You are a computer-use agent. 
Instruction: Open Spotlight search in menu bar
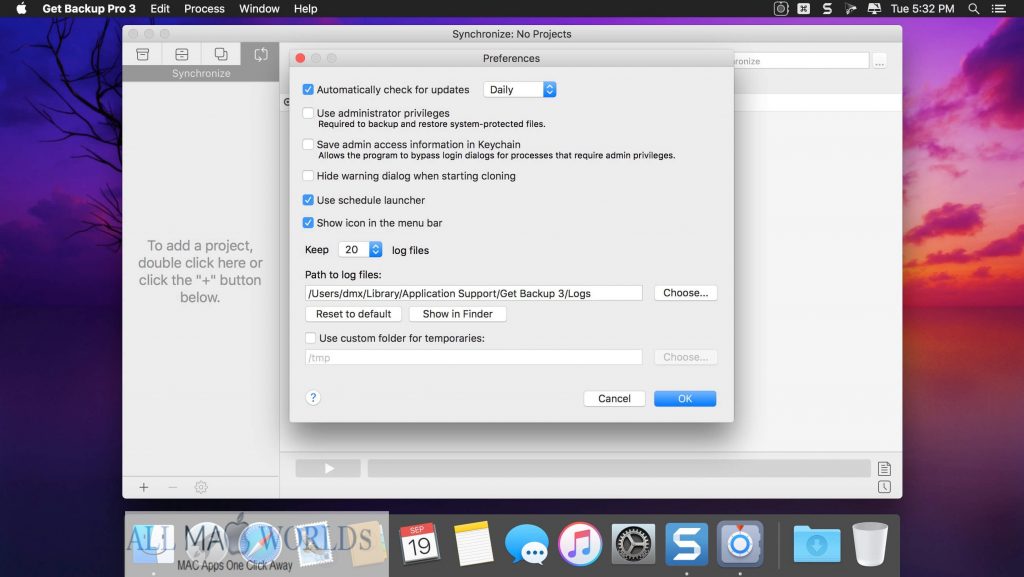(x=973, y=8)
